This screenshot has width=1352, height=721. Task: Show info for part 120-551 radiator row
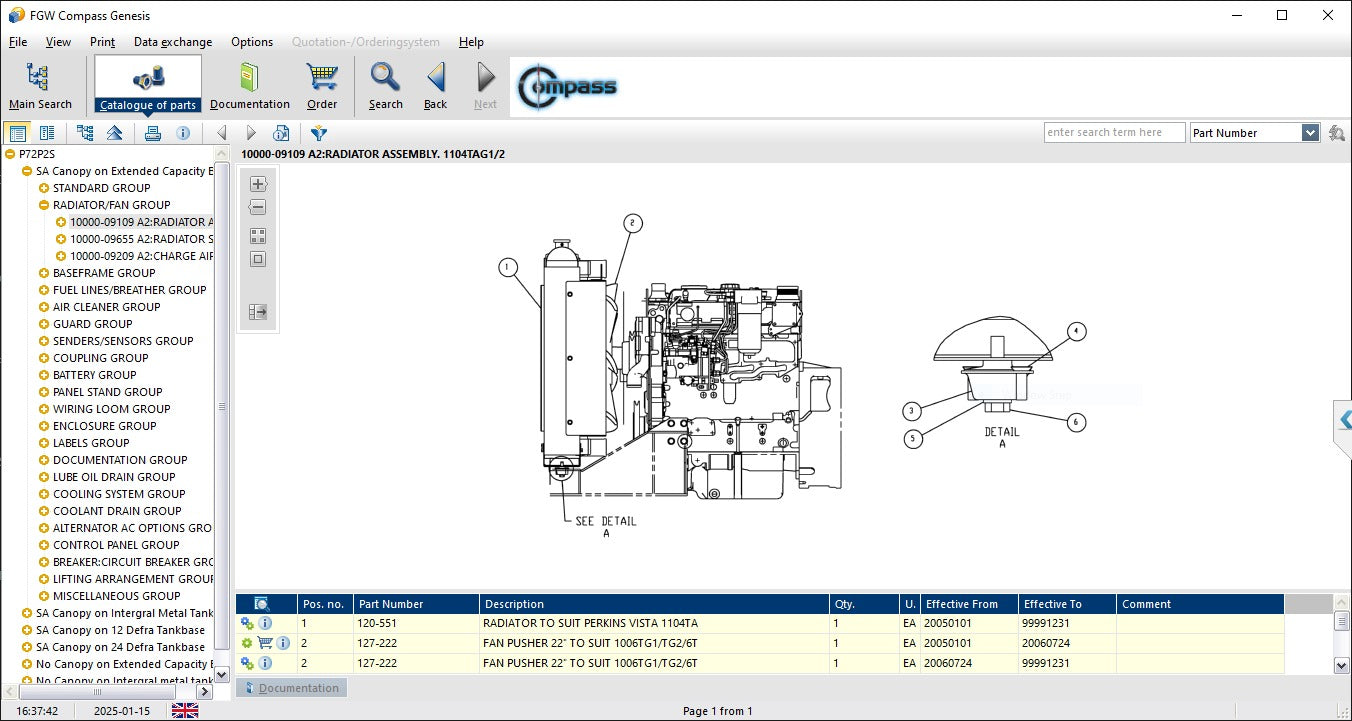(x=265, y=623)
